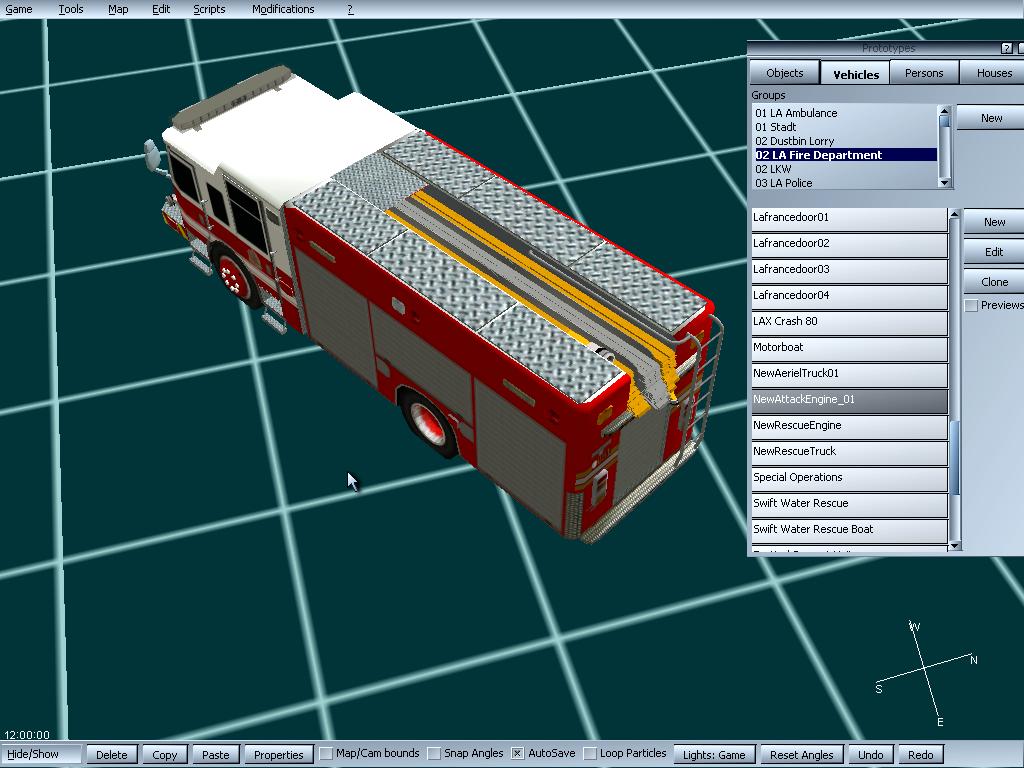
Task: Open the Edit menu
Action: 161,9
